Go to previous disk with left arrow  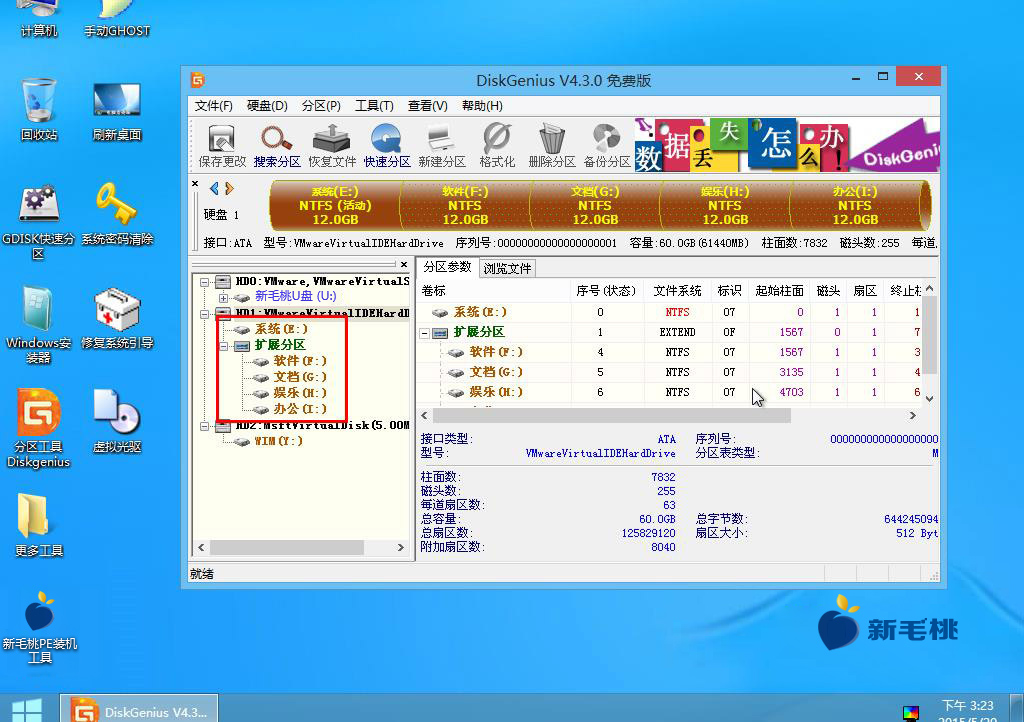tap(214, 189)
